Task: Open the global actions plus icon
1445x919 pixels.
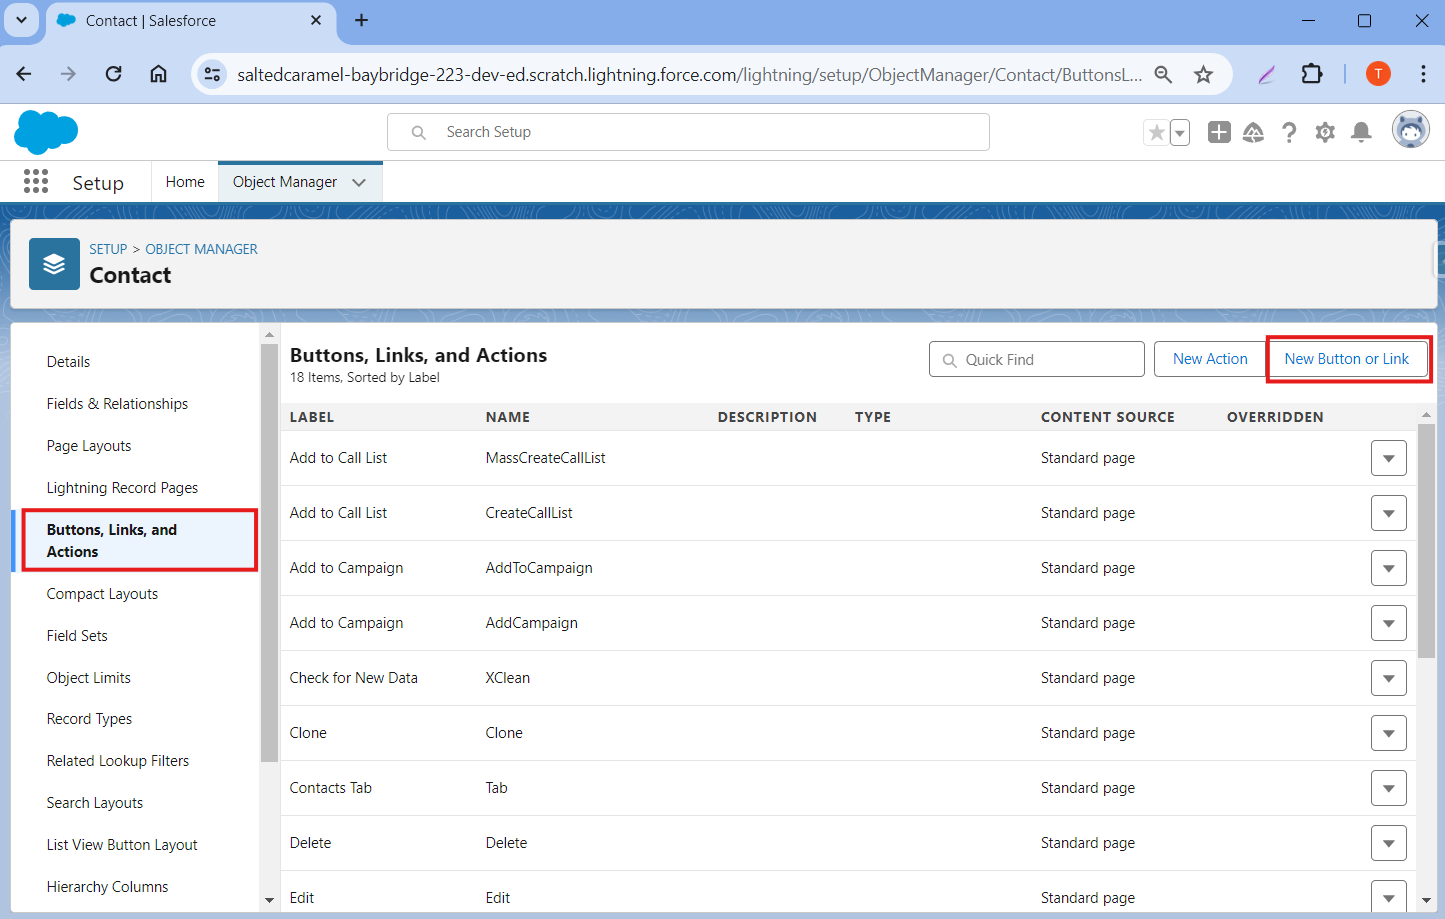Action: [1219, 132]
